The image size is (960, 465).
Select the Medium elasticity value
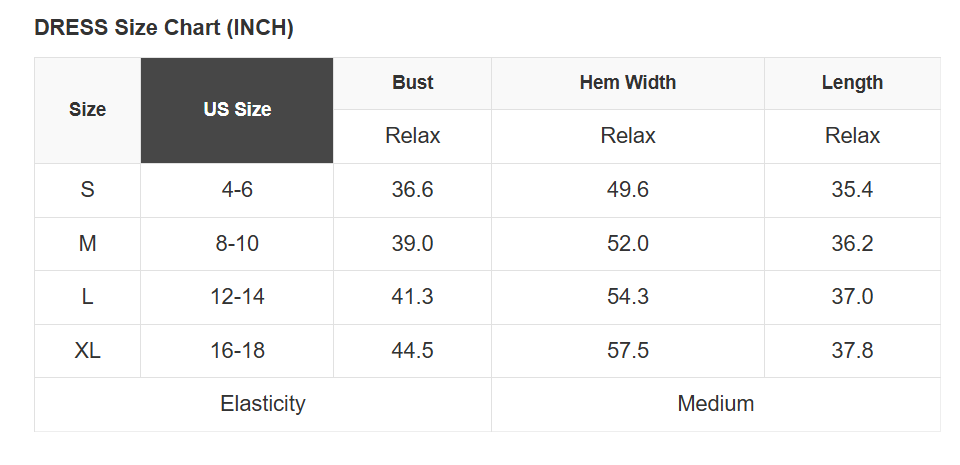pyautogui.click(x=715, y=404)
